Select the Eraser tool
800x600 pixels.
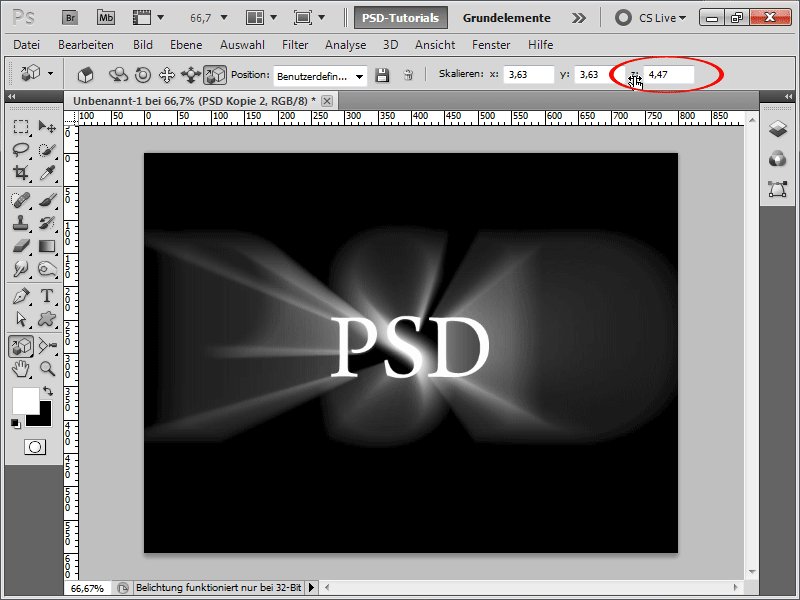tap(20, 246)
